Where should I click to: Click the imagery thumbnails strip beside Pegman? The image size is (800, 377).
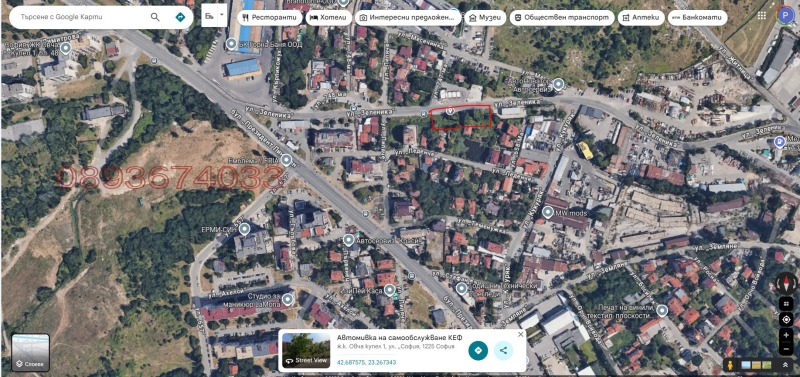pos(756,365)
